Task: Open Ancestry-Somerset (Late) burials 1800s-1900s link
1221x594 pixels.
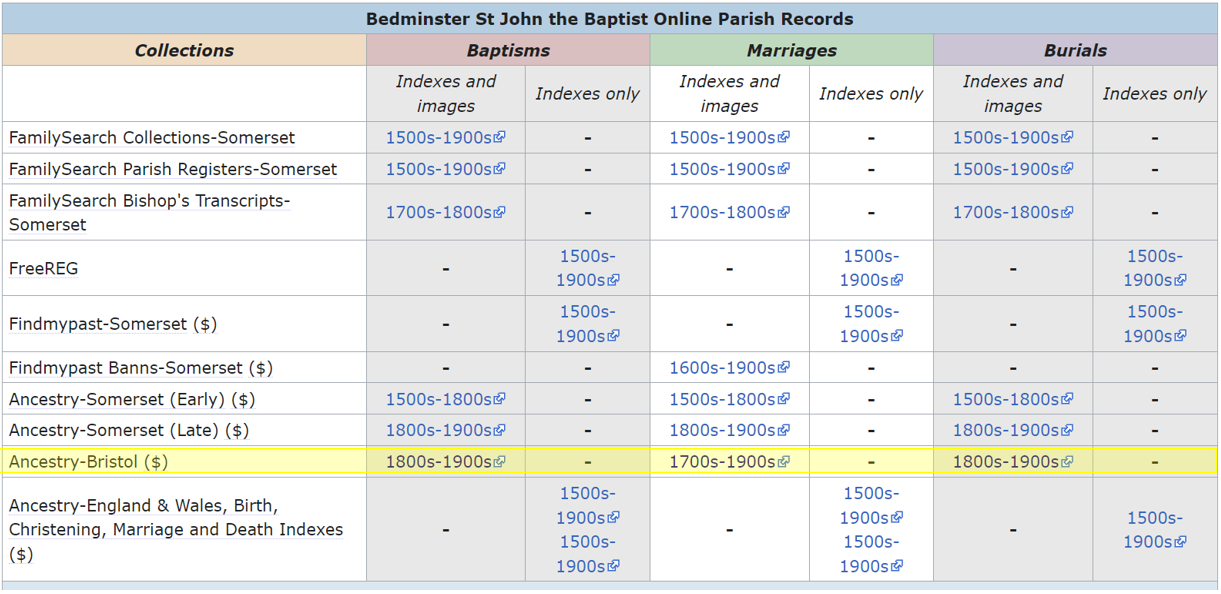Action: tap(1013, 430)
